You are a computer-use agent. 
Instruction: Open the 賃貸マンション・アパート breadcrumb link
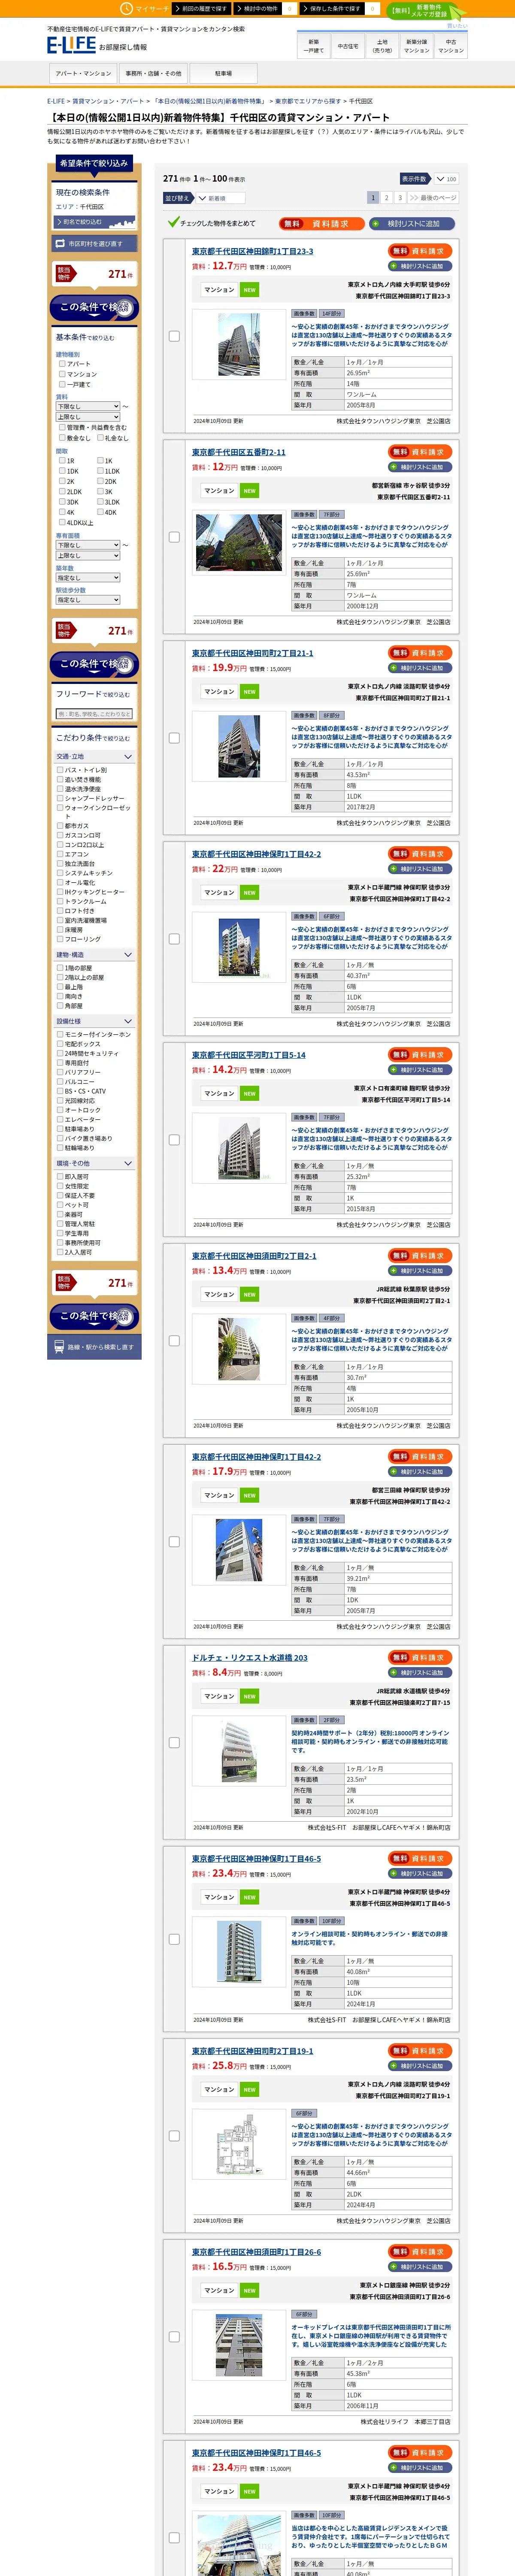click(x=108, y=101)
